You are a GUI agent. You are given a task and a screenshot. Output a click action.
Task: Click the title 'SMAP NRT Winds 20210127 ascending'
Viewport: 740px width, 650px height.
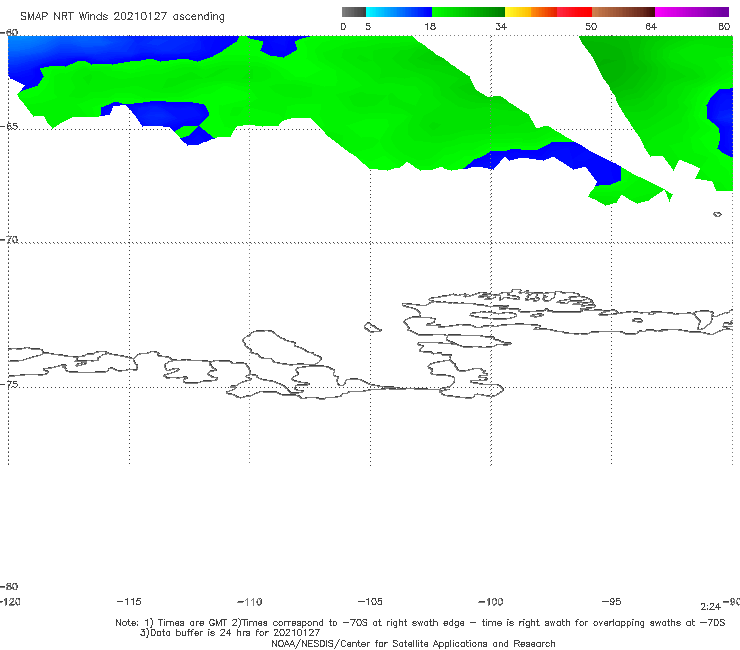pyautogui.click(x=122, y=17)
